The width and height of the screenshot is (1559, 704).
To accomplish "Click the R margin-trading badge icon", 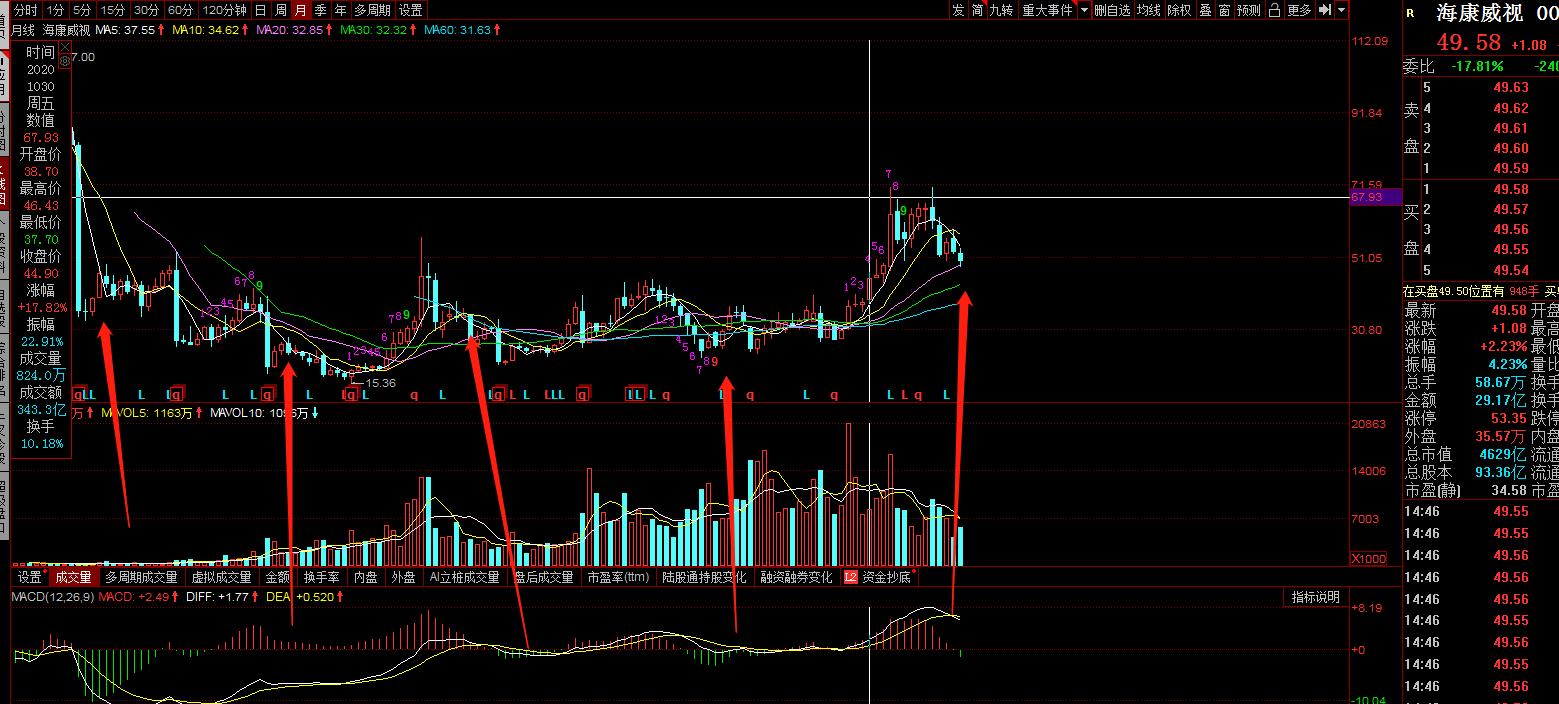I will tap(1410, 13).
